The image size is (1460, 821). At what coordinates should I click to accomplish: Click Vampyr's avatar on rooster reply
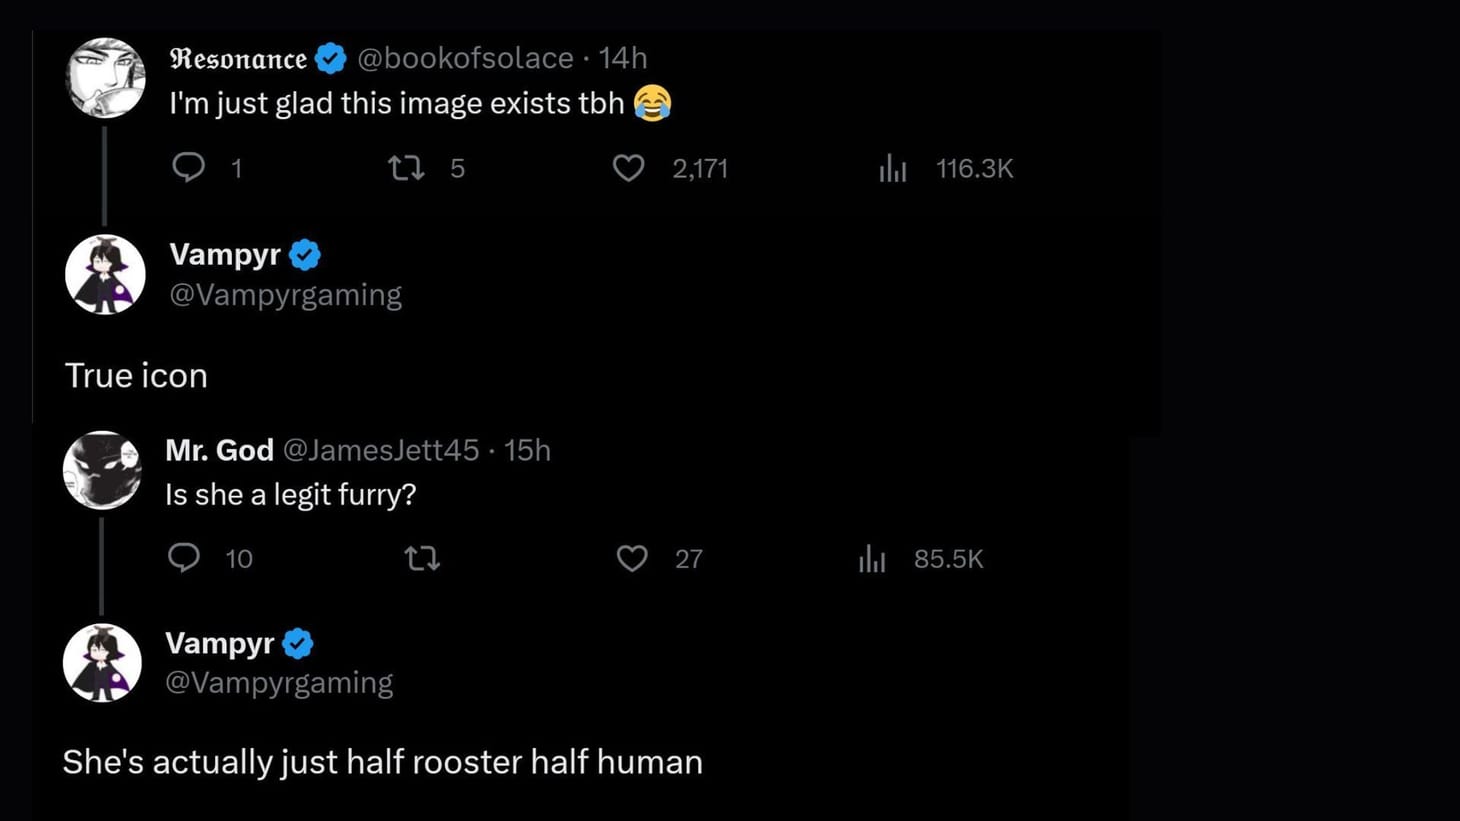point(102,662)
